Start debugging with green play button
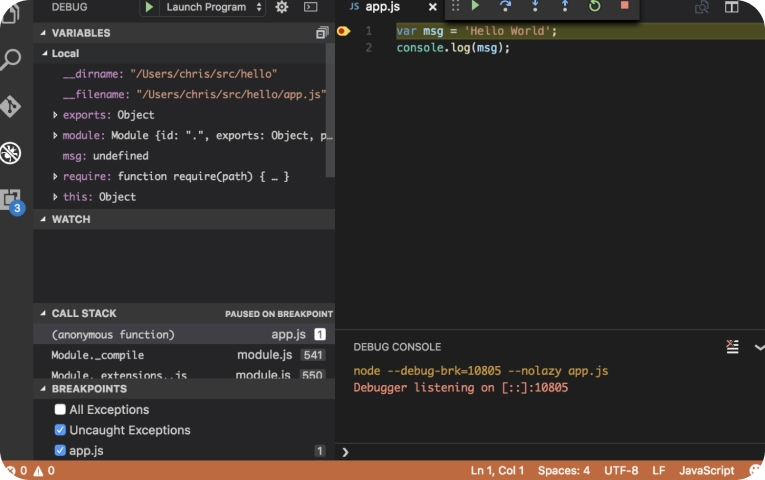The image size is (765, 480). click(x=149, y=7)
